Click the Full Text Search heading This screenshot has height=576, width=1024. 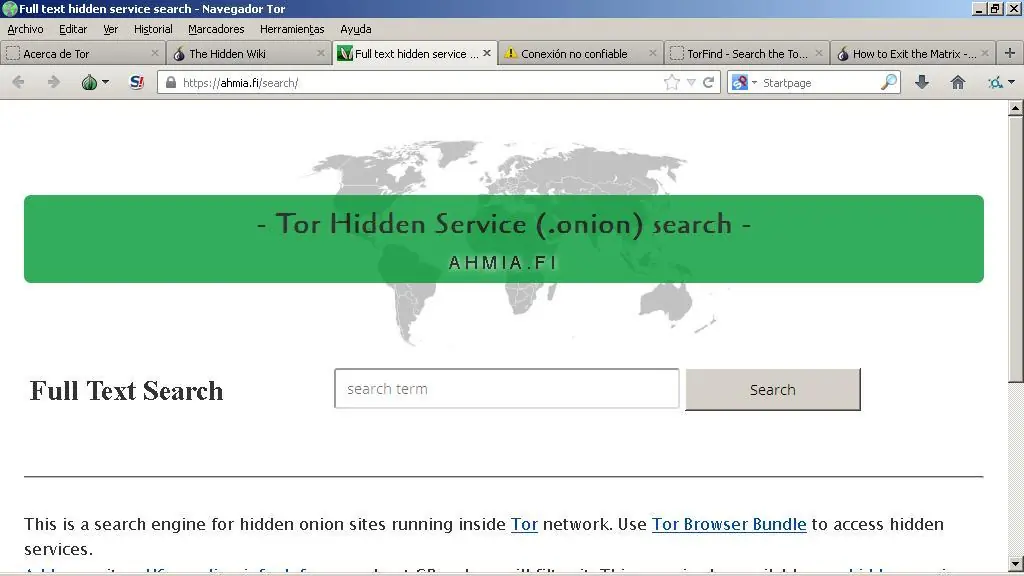pyautogui.click(x=126, y=391)
